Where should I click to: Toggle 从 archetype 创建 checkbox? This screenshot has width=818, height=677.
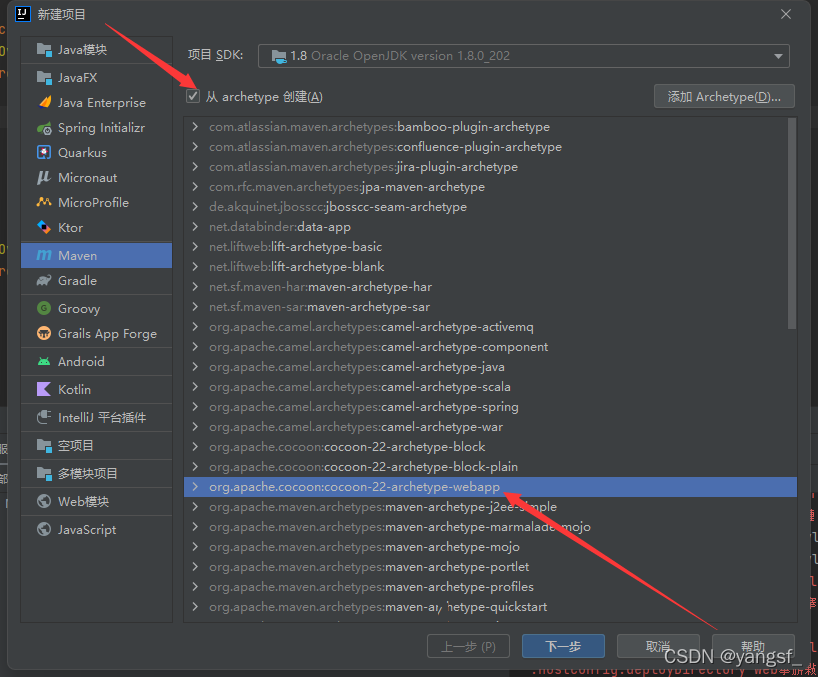193,96
